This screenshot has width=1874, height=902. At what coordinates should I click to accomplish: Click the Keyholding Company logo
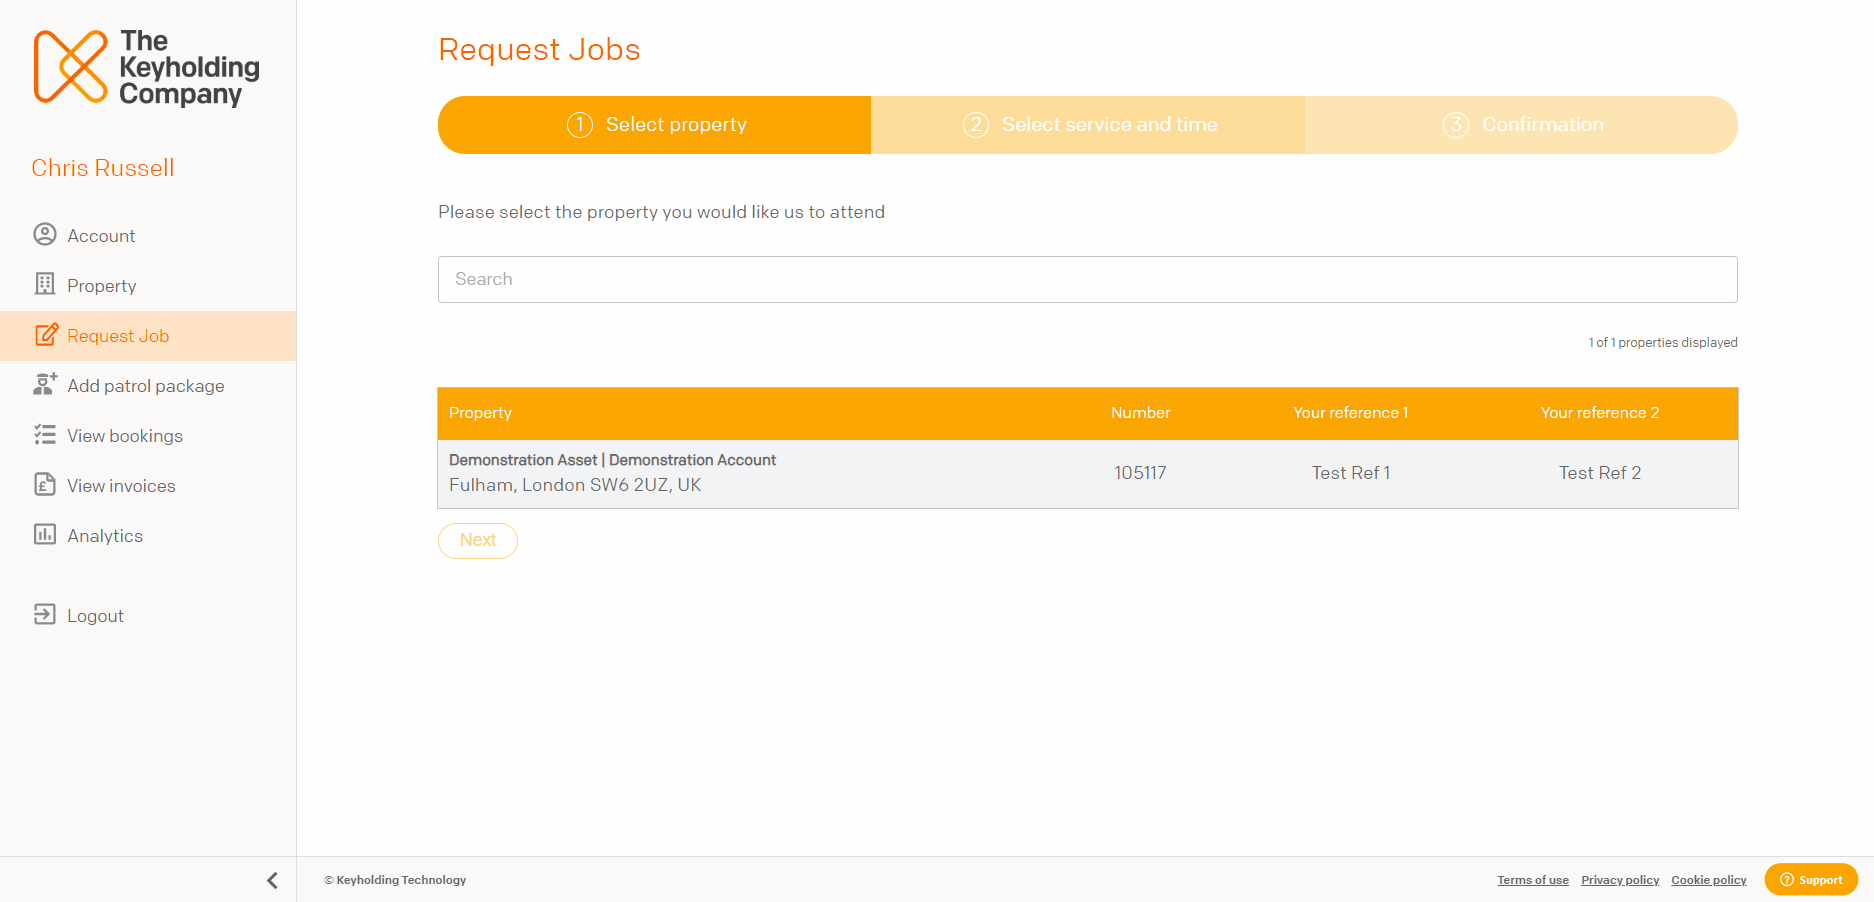click(x=146, y=67)
